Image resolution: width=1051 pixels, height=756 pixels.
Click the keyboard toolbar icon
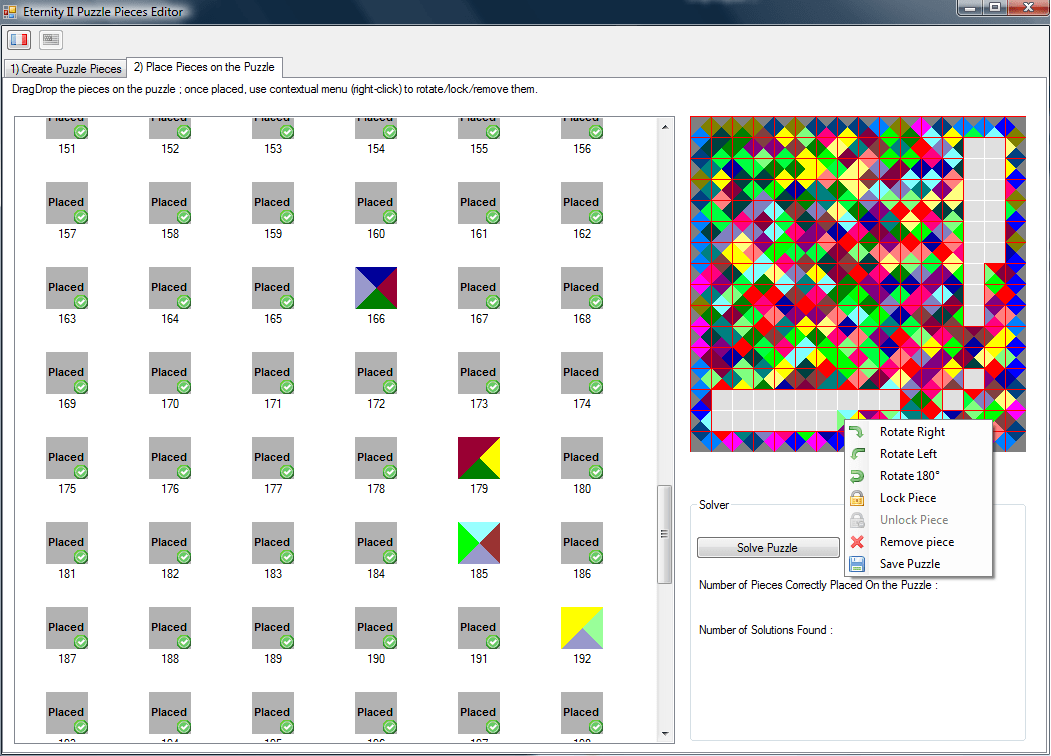51,40
